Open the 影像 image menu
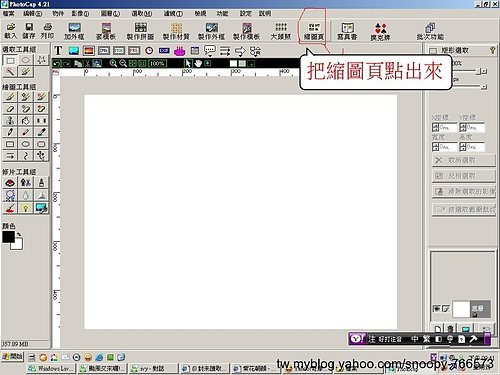500x375 pixels. pyautogui.click(x=80, y=14)
